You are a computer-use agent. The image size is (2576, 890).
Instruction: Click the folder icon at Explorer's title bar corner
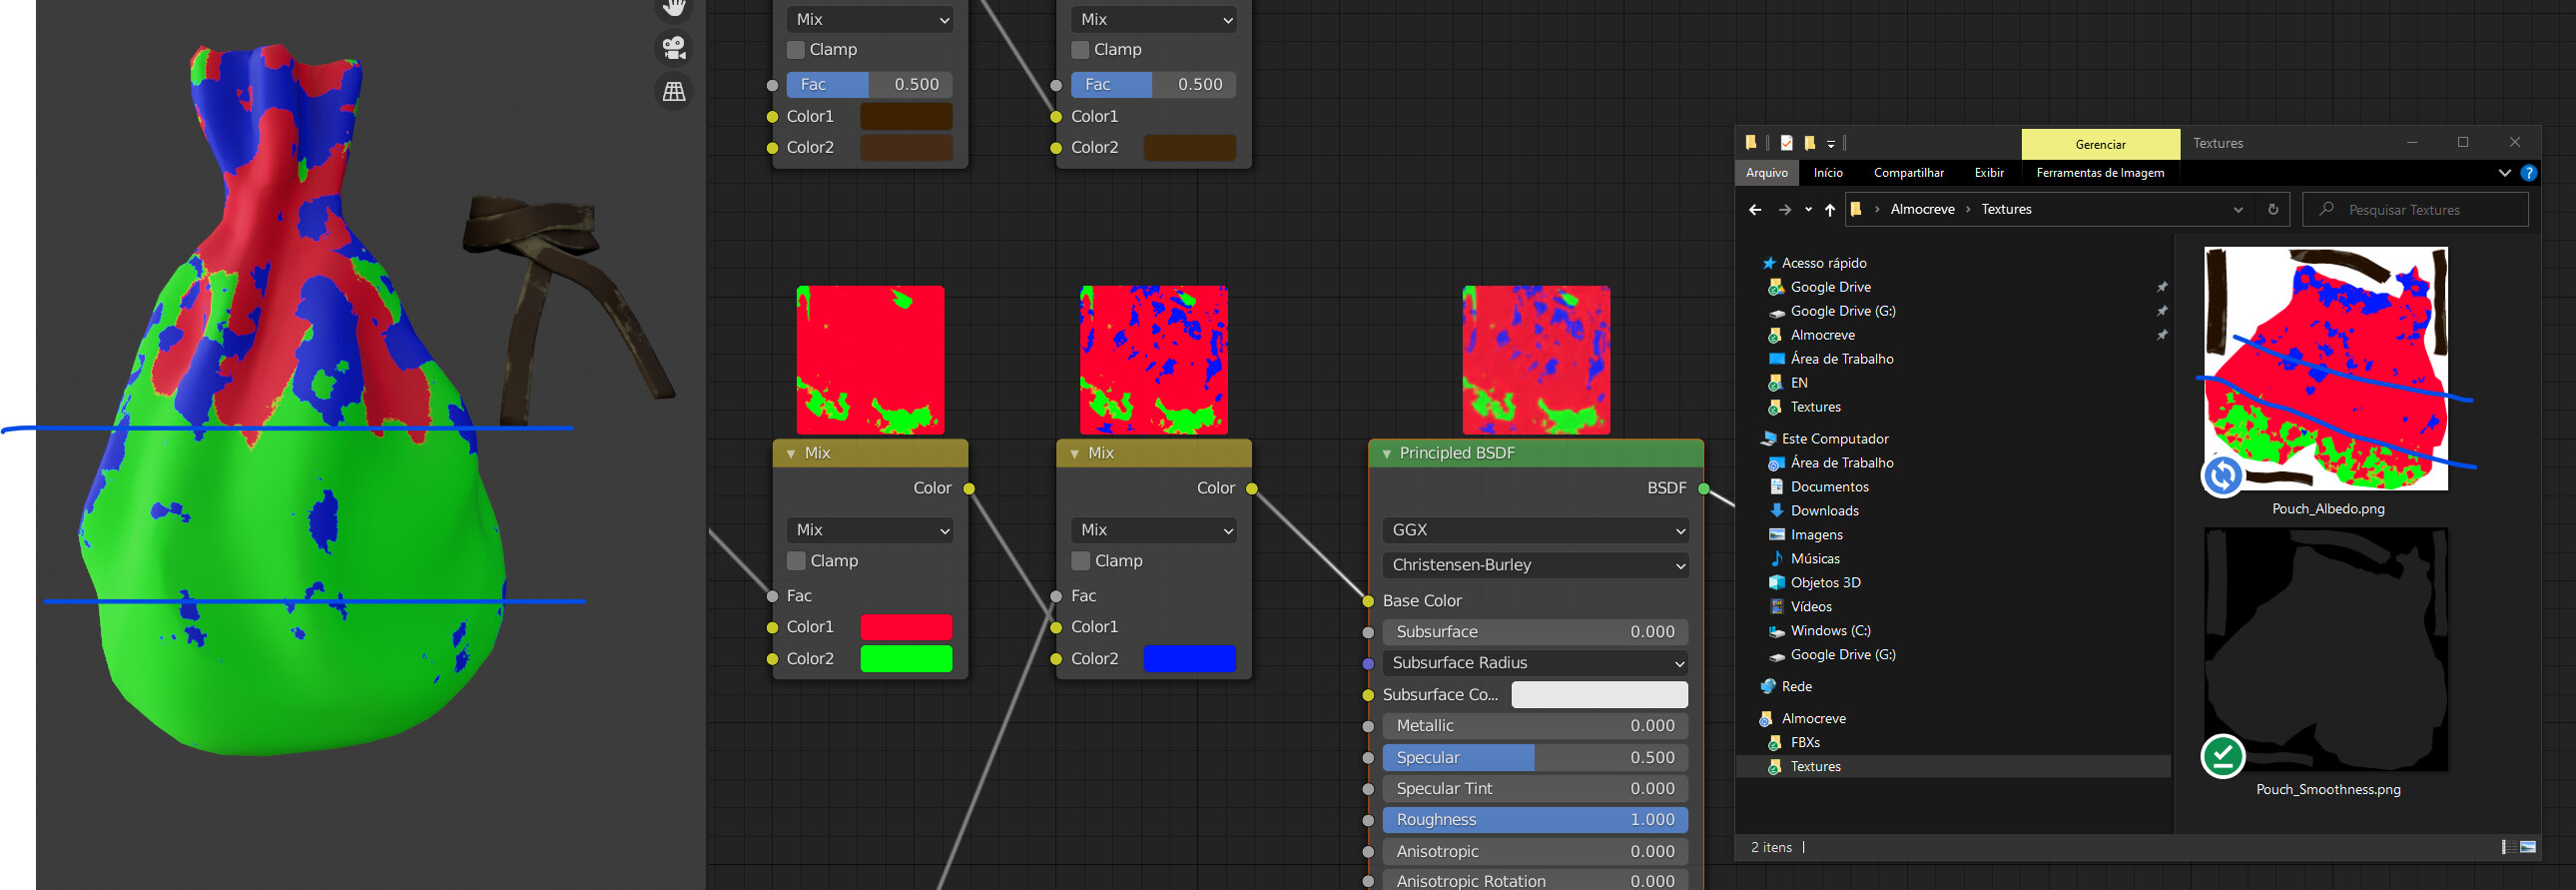(x=1751, y=143)
